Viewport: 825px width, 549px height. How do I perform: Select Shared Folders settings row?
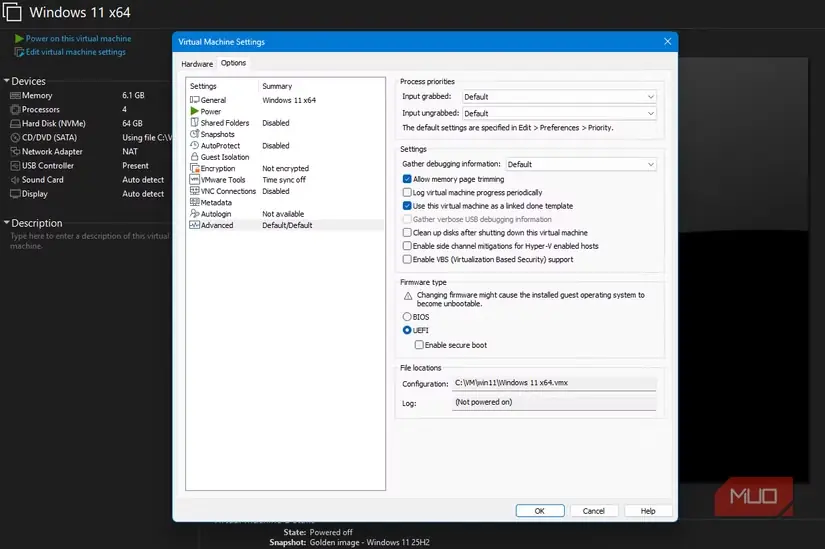click(286, 123)
